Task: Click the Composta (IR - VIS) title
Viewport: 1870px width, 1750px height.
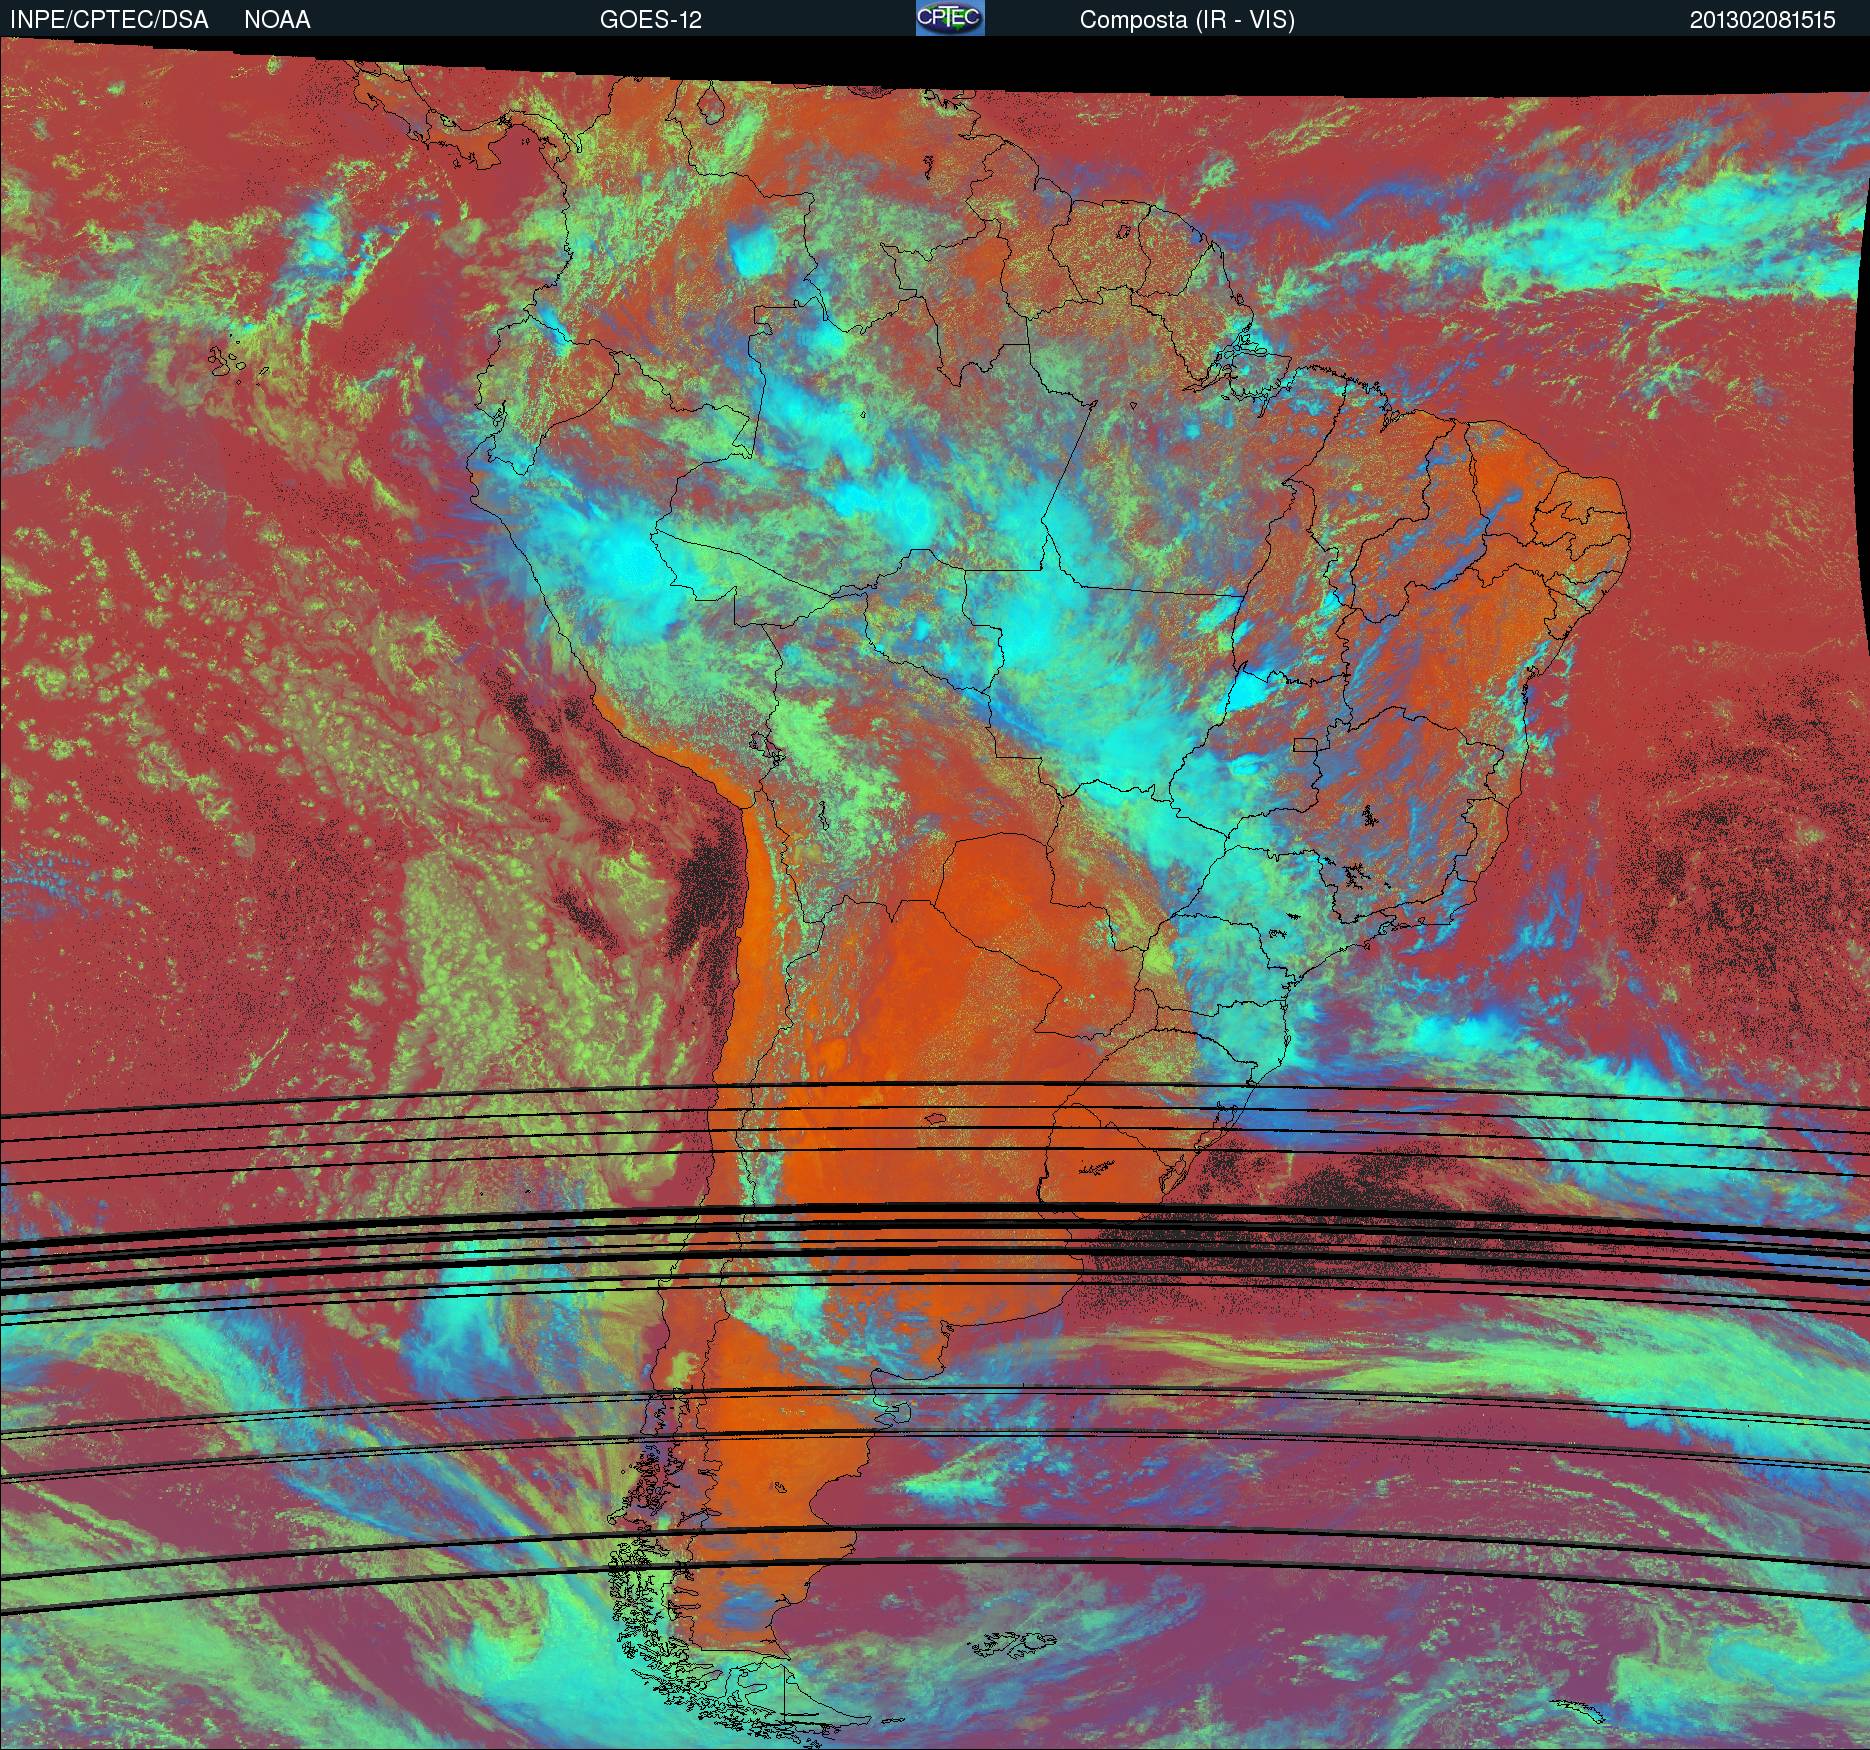Action: click(x=1187, y=19)
